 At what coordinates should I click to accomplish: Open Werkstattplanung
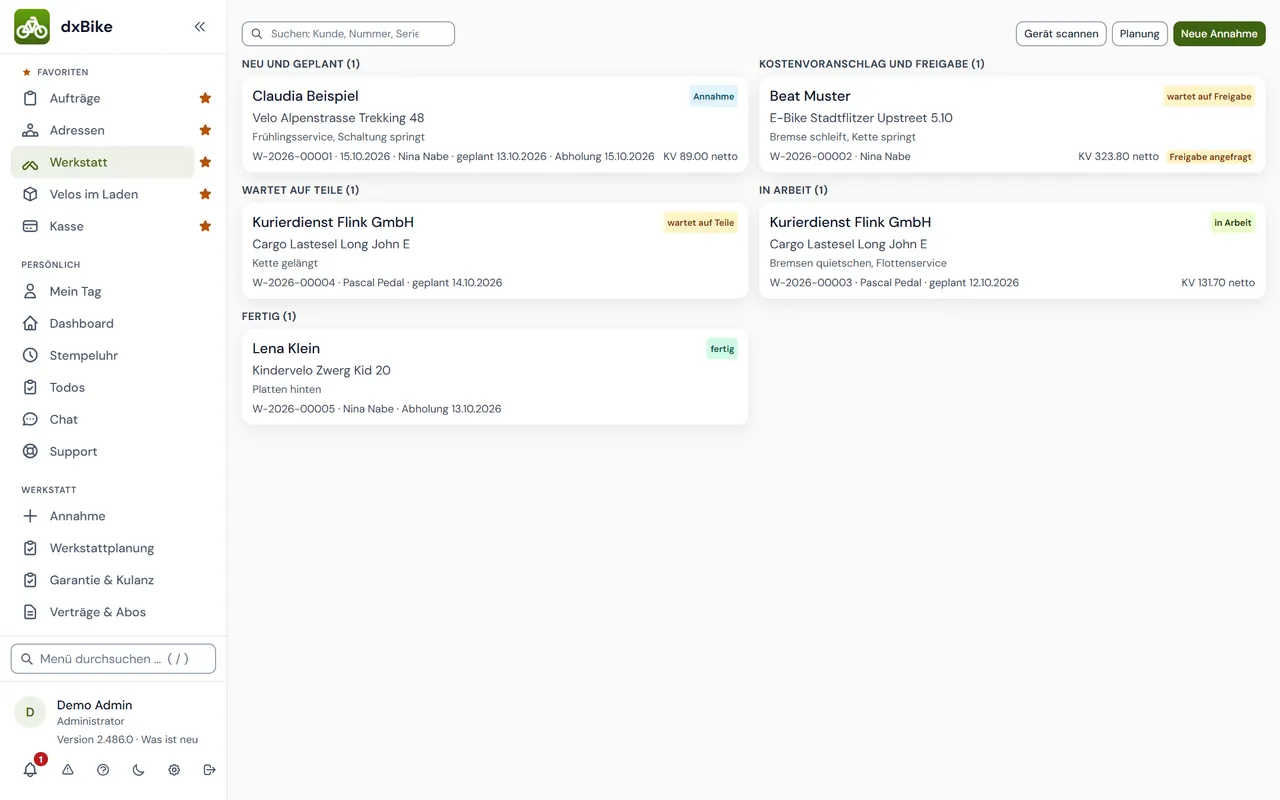point(113,548)
